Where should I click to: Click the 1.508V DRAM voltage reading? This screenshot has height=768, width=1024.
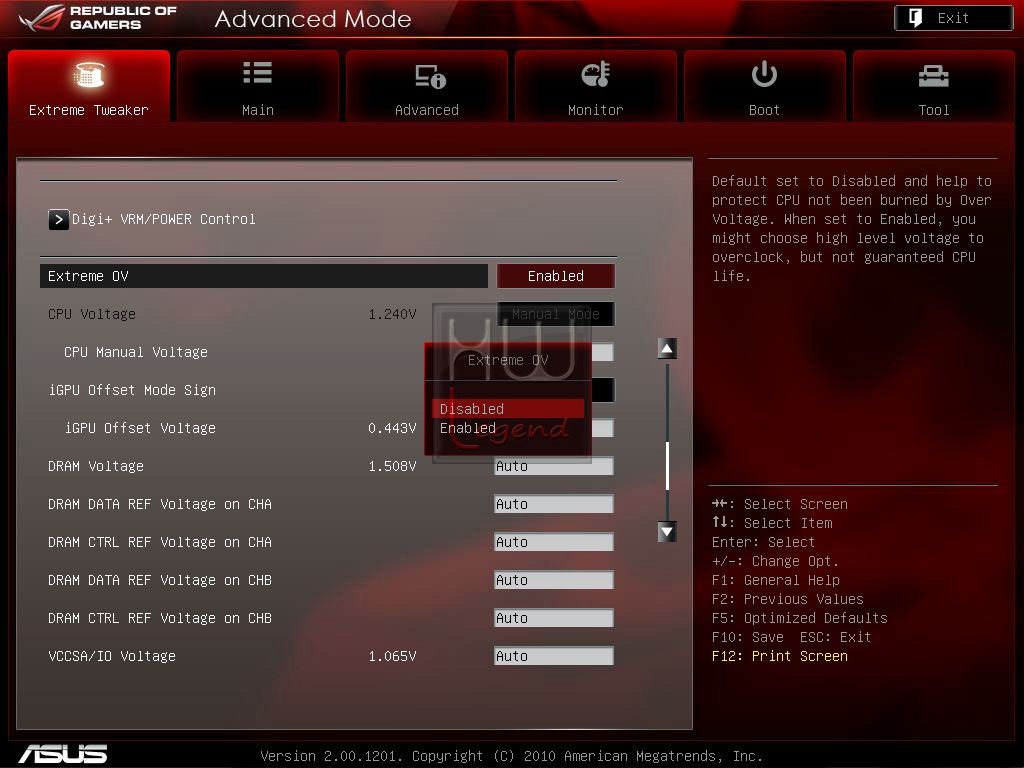[x=392, y=466]
